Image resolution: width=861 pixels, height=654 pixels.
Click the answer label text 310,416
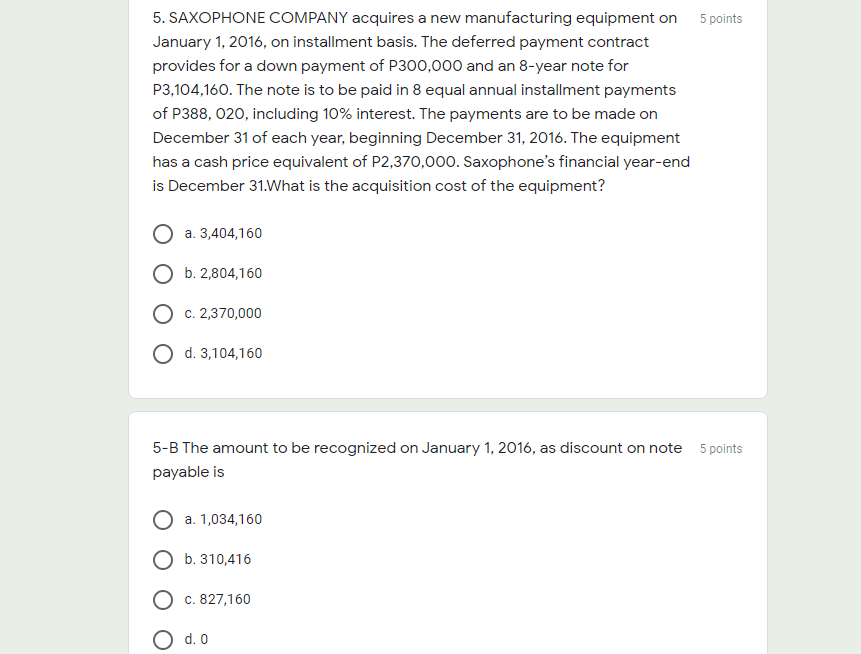coord(225,560)
